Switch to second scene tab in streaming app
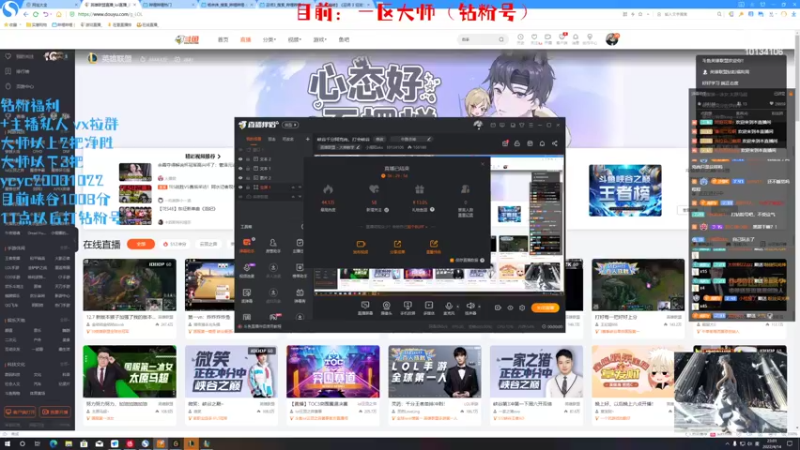Screen dimensions: 800x450 (x=272, y=139)
